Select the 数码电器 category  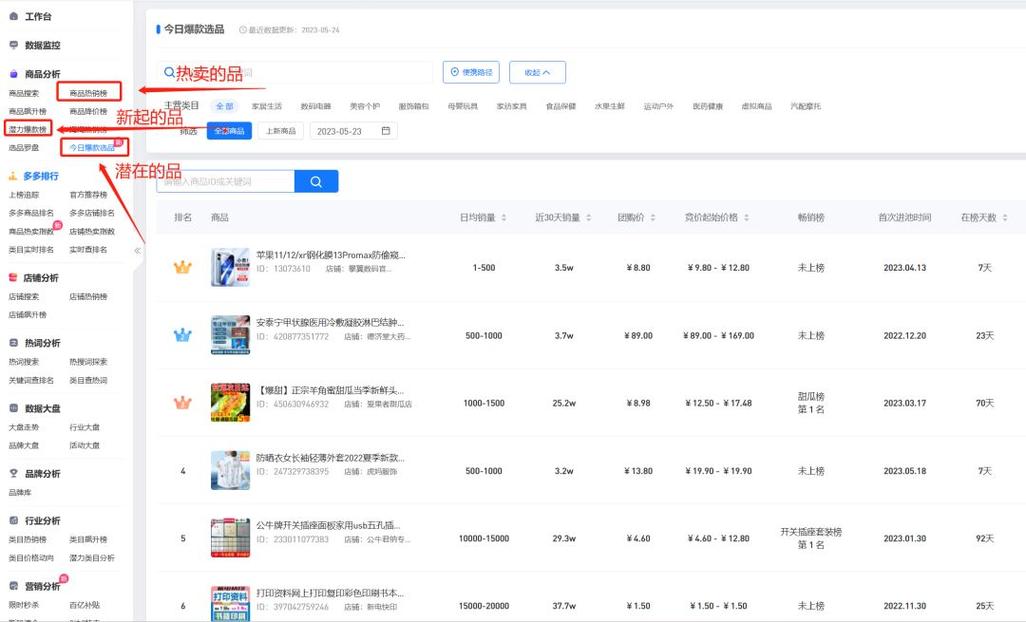[x=316, y=106]
